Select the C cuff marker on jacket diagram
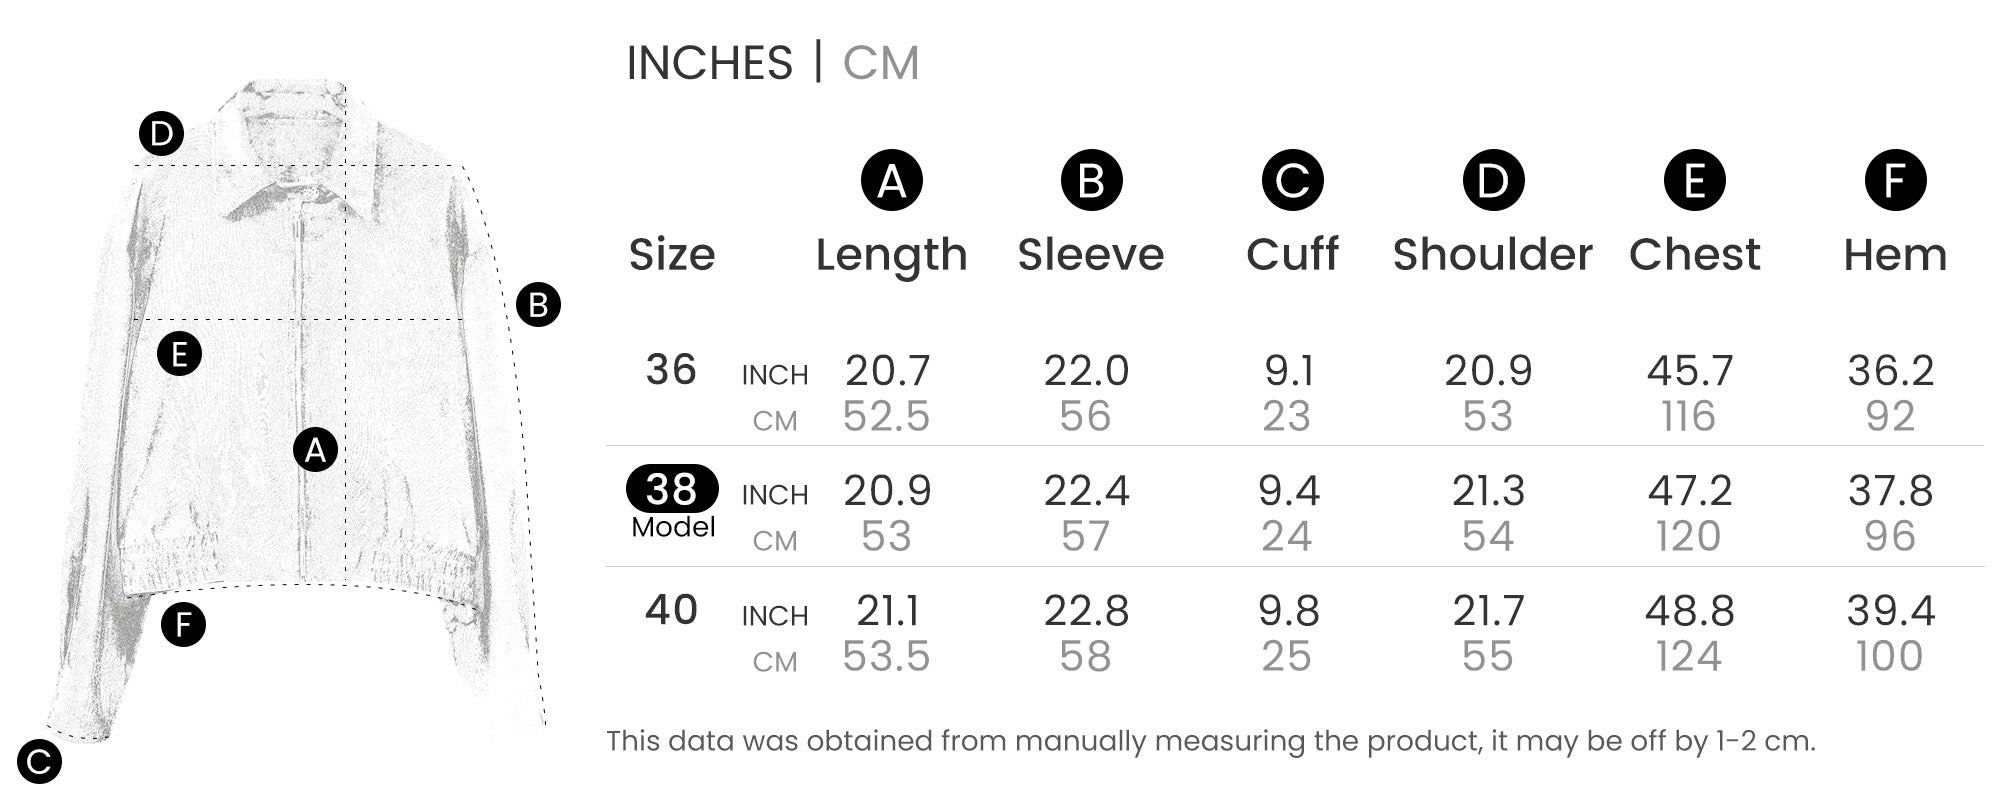The image size is (2000, 806). click(39, 763)
